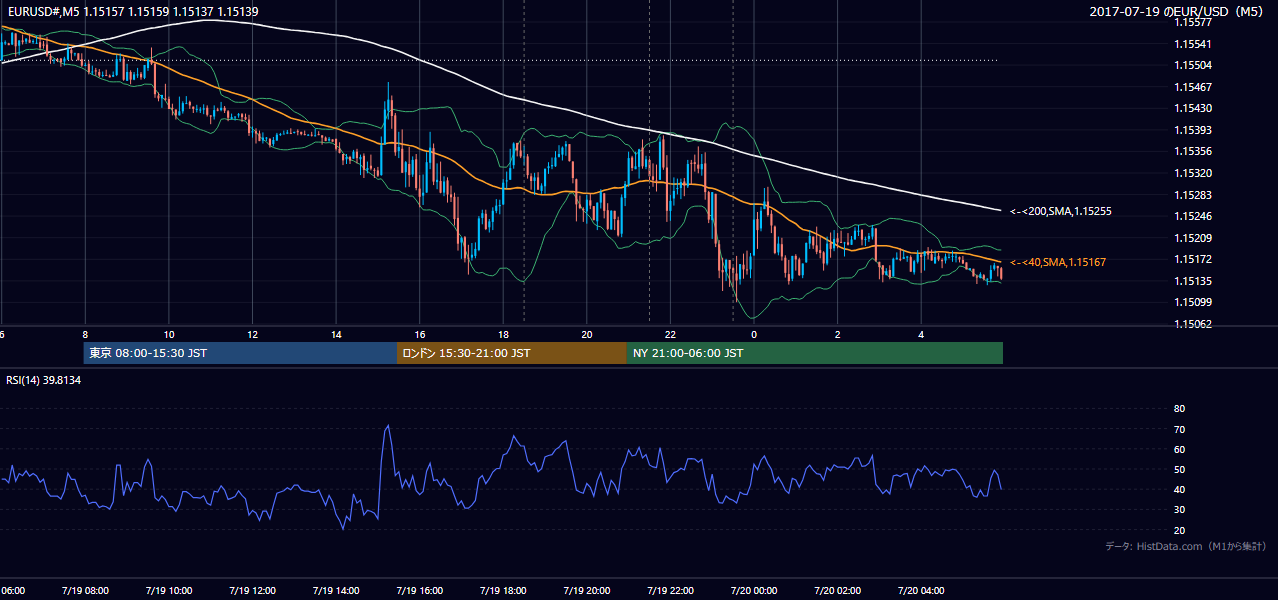Click the 'RSI(14) 39.8134' indicator label
The height and width of the screenshot is (600, 1278).
coord(44,380)
